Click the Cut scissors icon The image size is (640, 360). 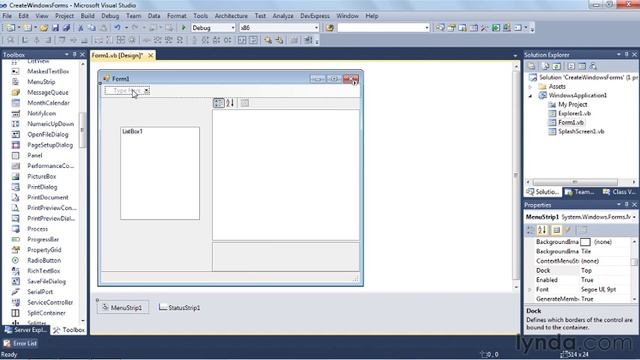pos(81,28)
